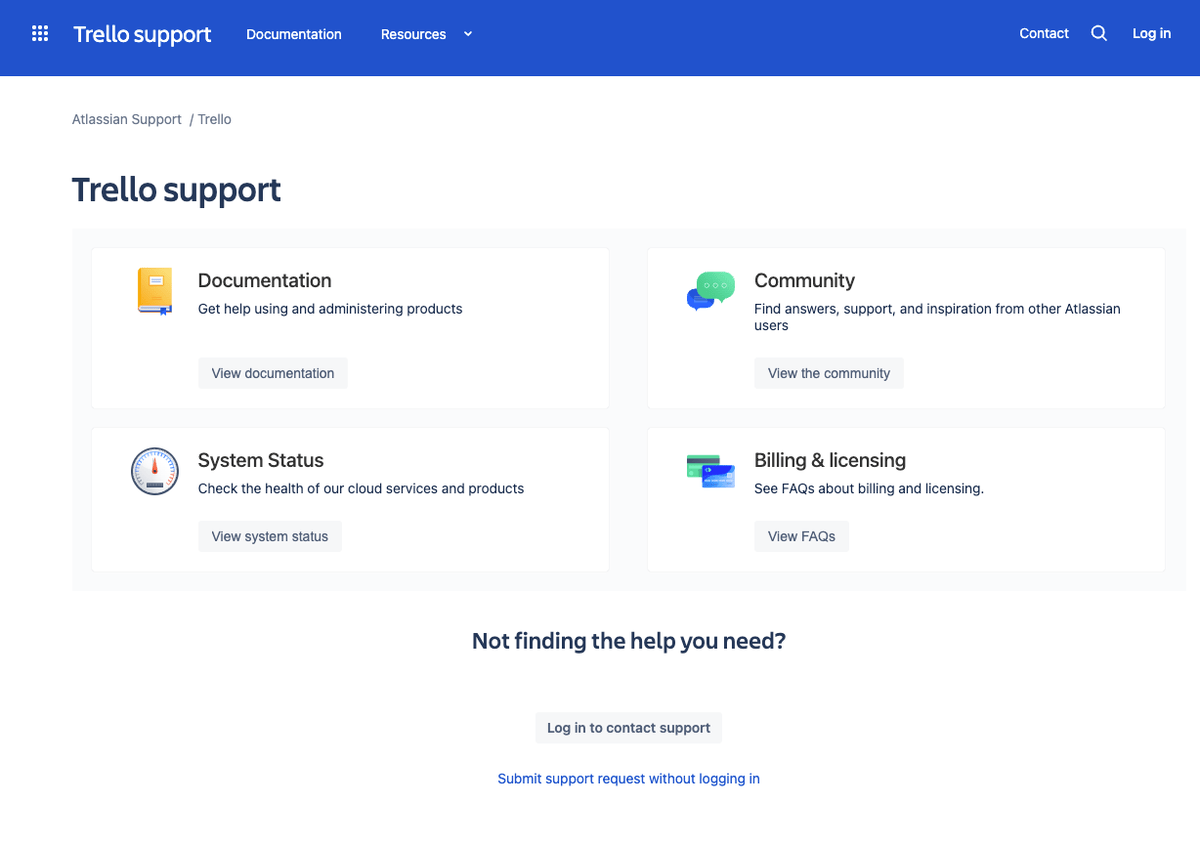
Task: Open Documentation in the top navigation
Action: pos(294,34)
